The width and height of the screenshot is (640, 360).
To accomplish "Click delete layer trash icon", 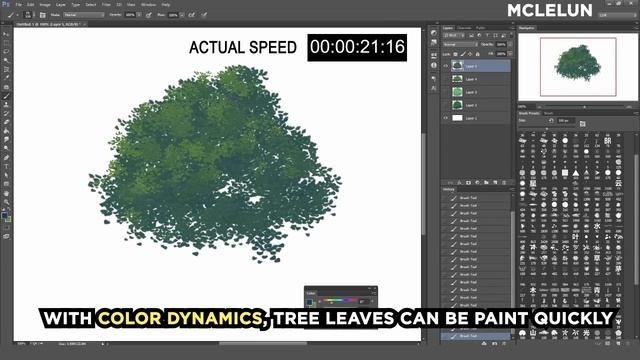I will click(x=504, y=182).
